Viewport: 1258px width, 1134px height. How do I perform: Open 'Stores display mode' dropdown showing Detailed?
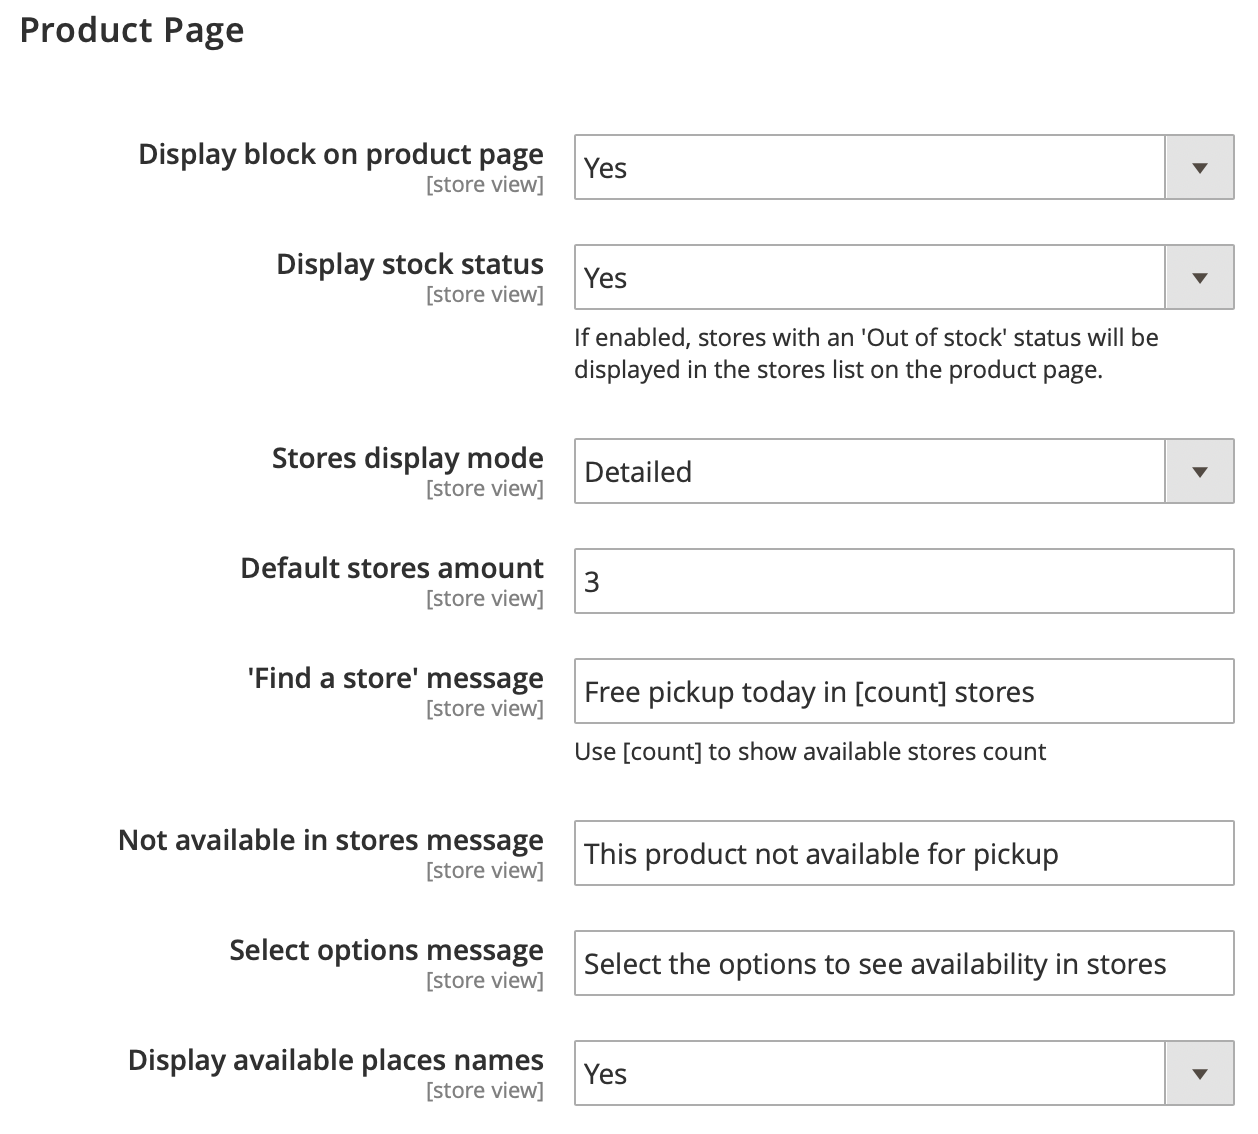(904, 471)
